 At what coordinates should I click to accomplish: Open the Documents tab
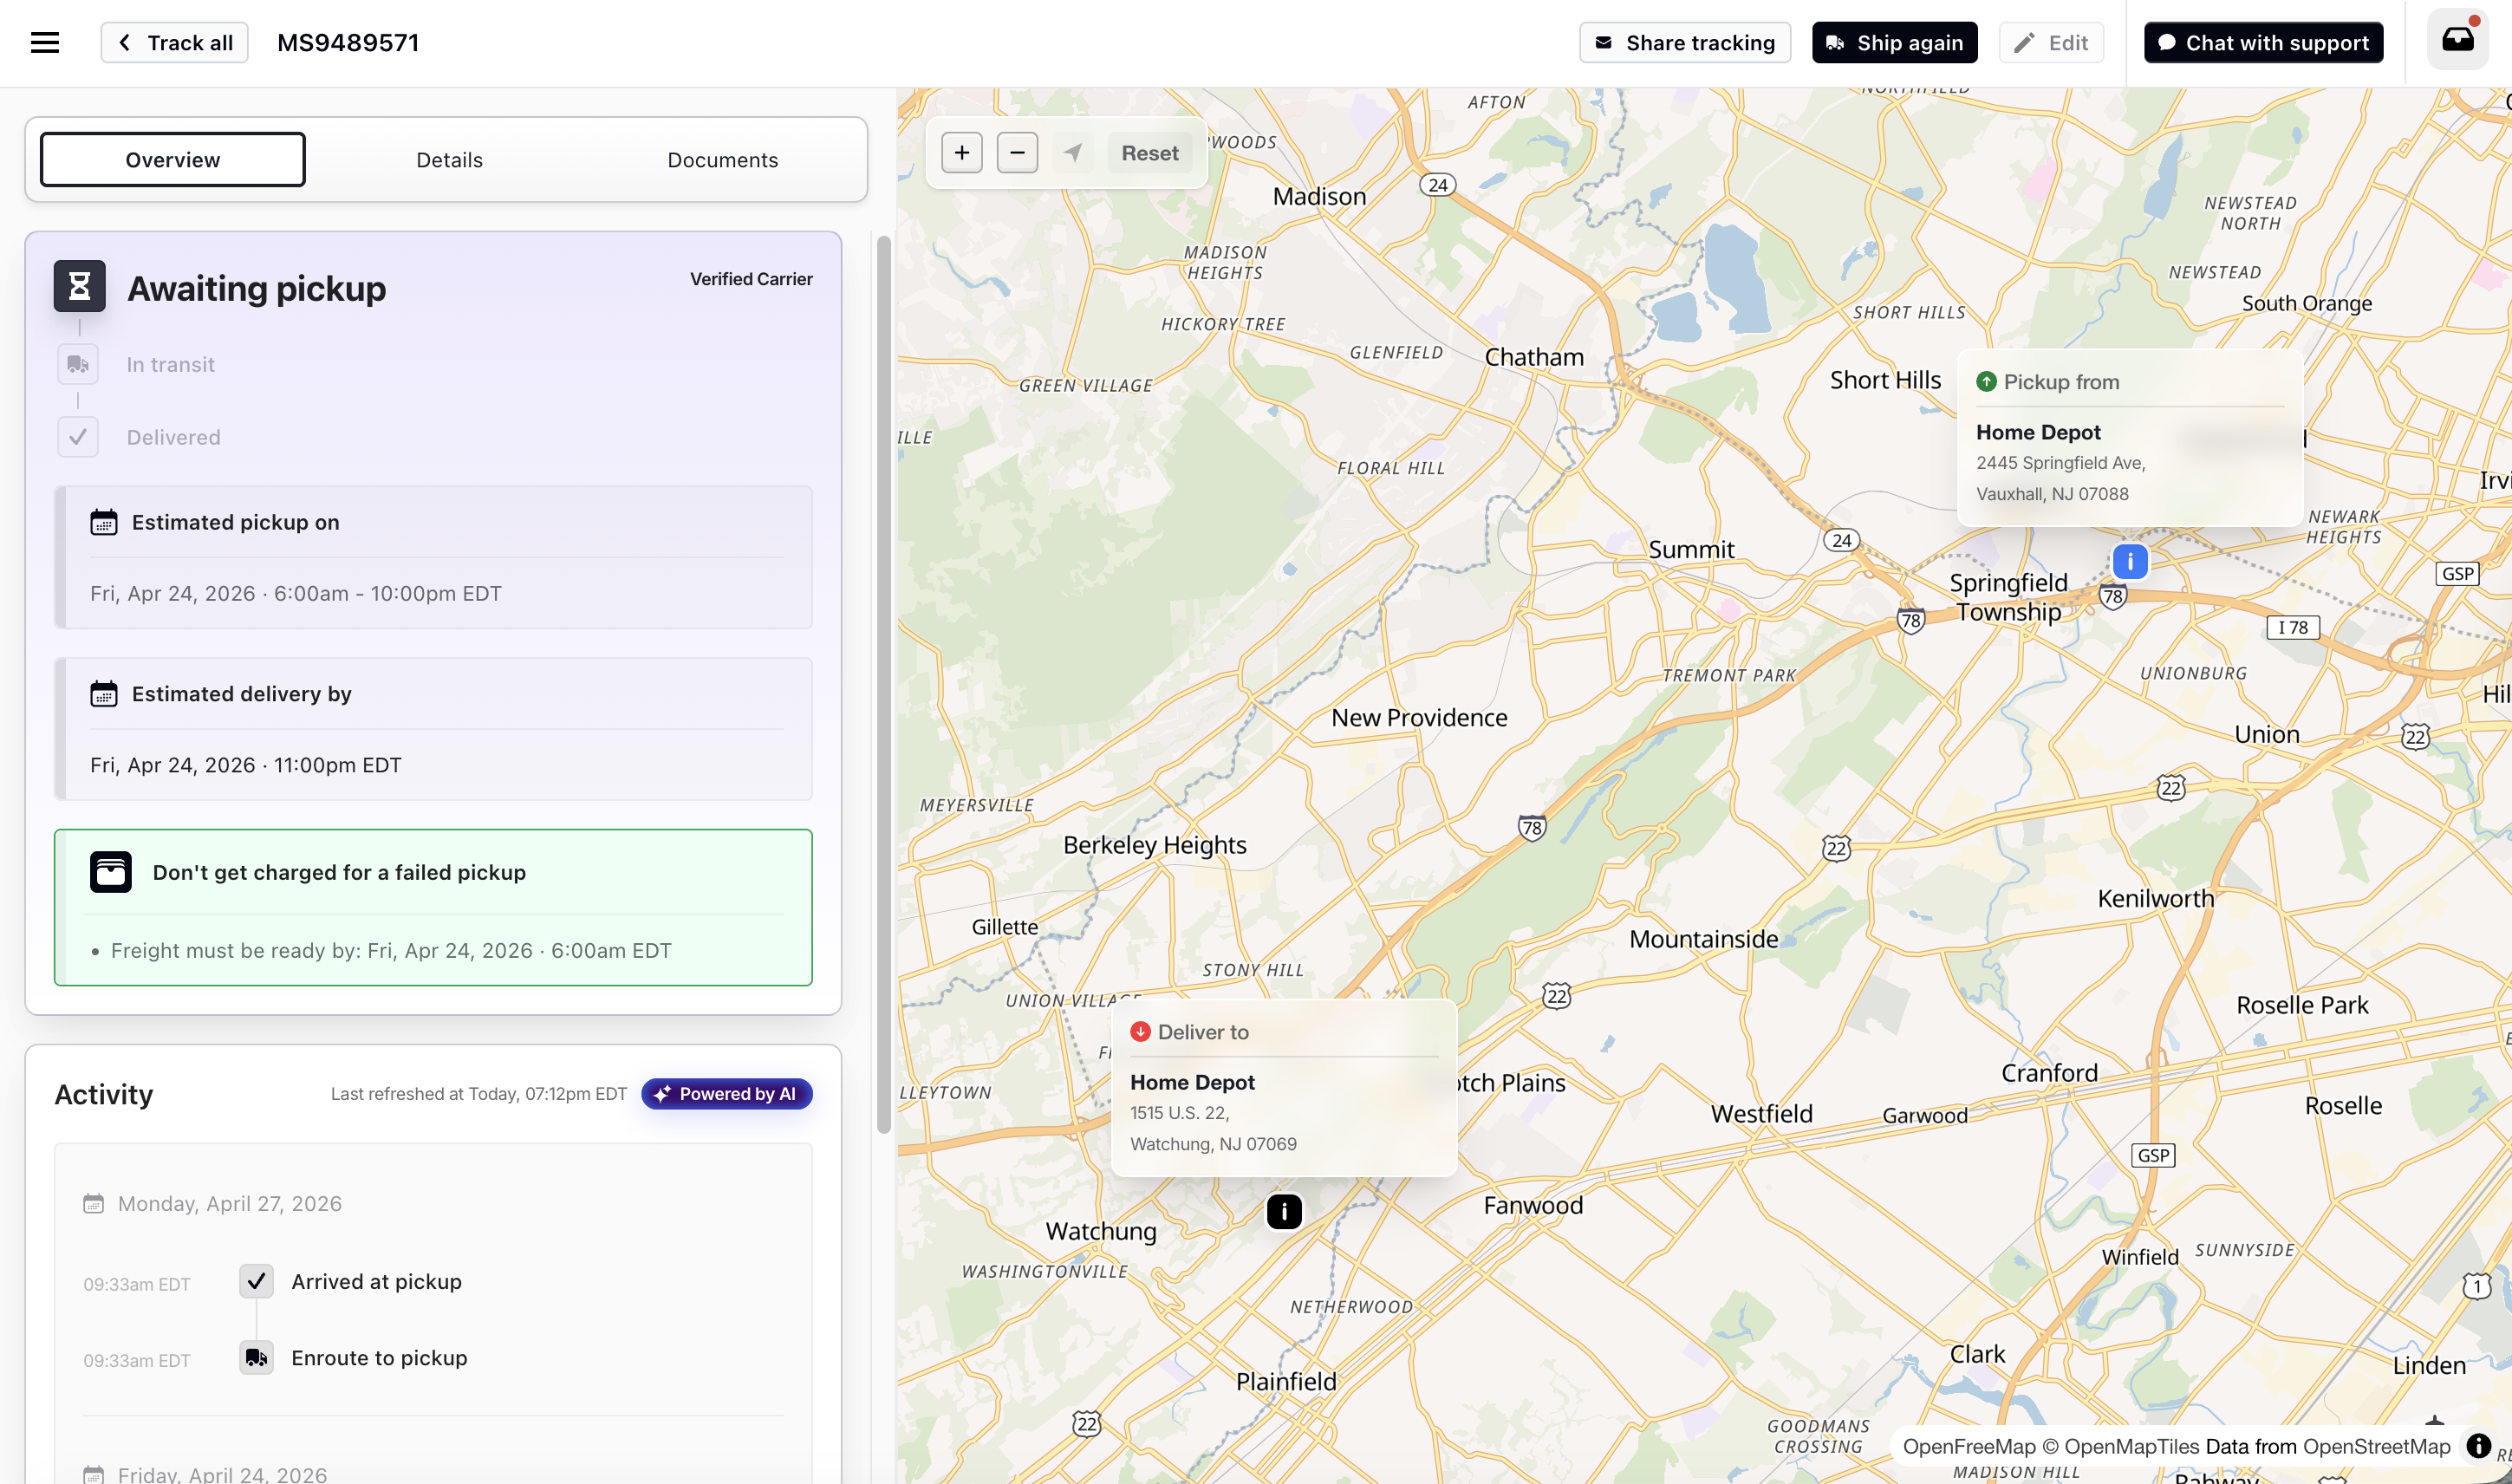[722, 160]
